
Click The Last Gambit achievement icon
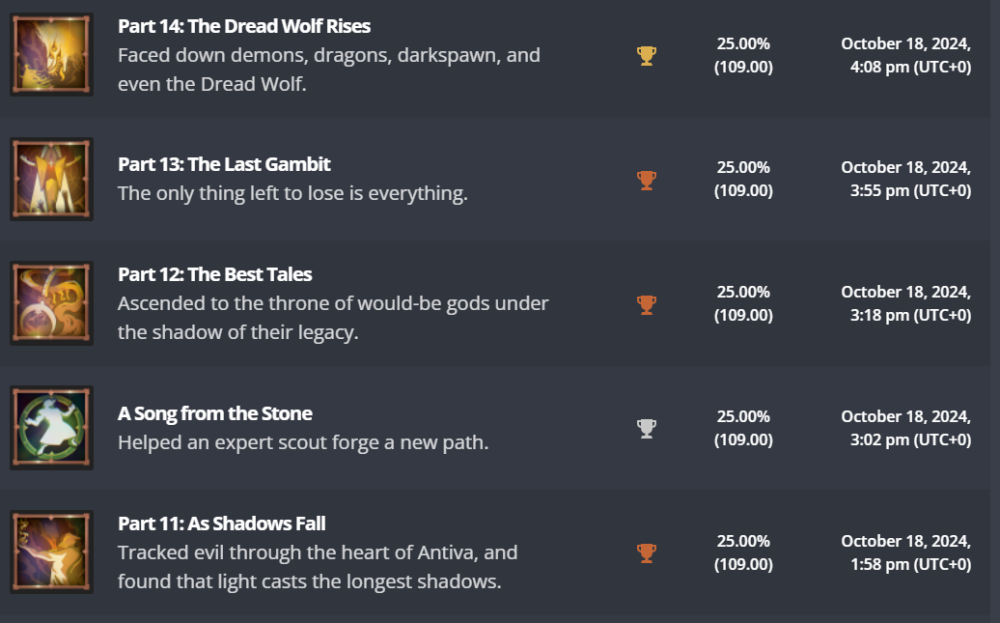[52, 179]
